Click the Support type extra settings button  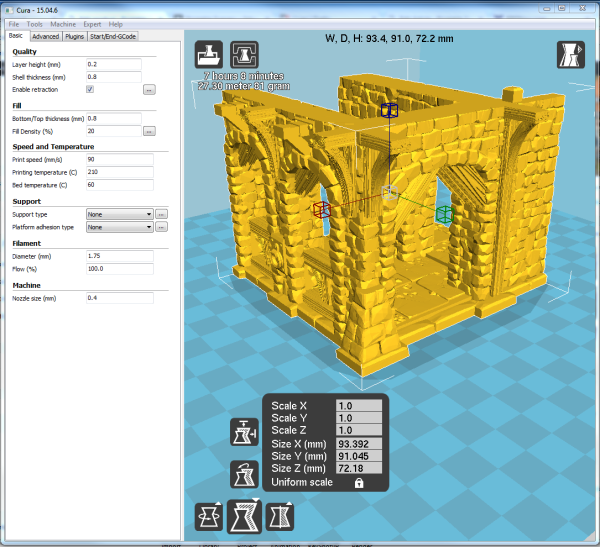161,214
